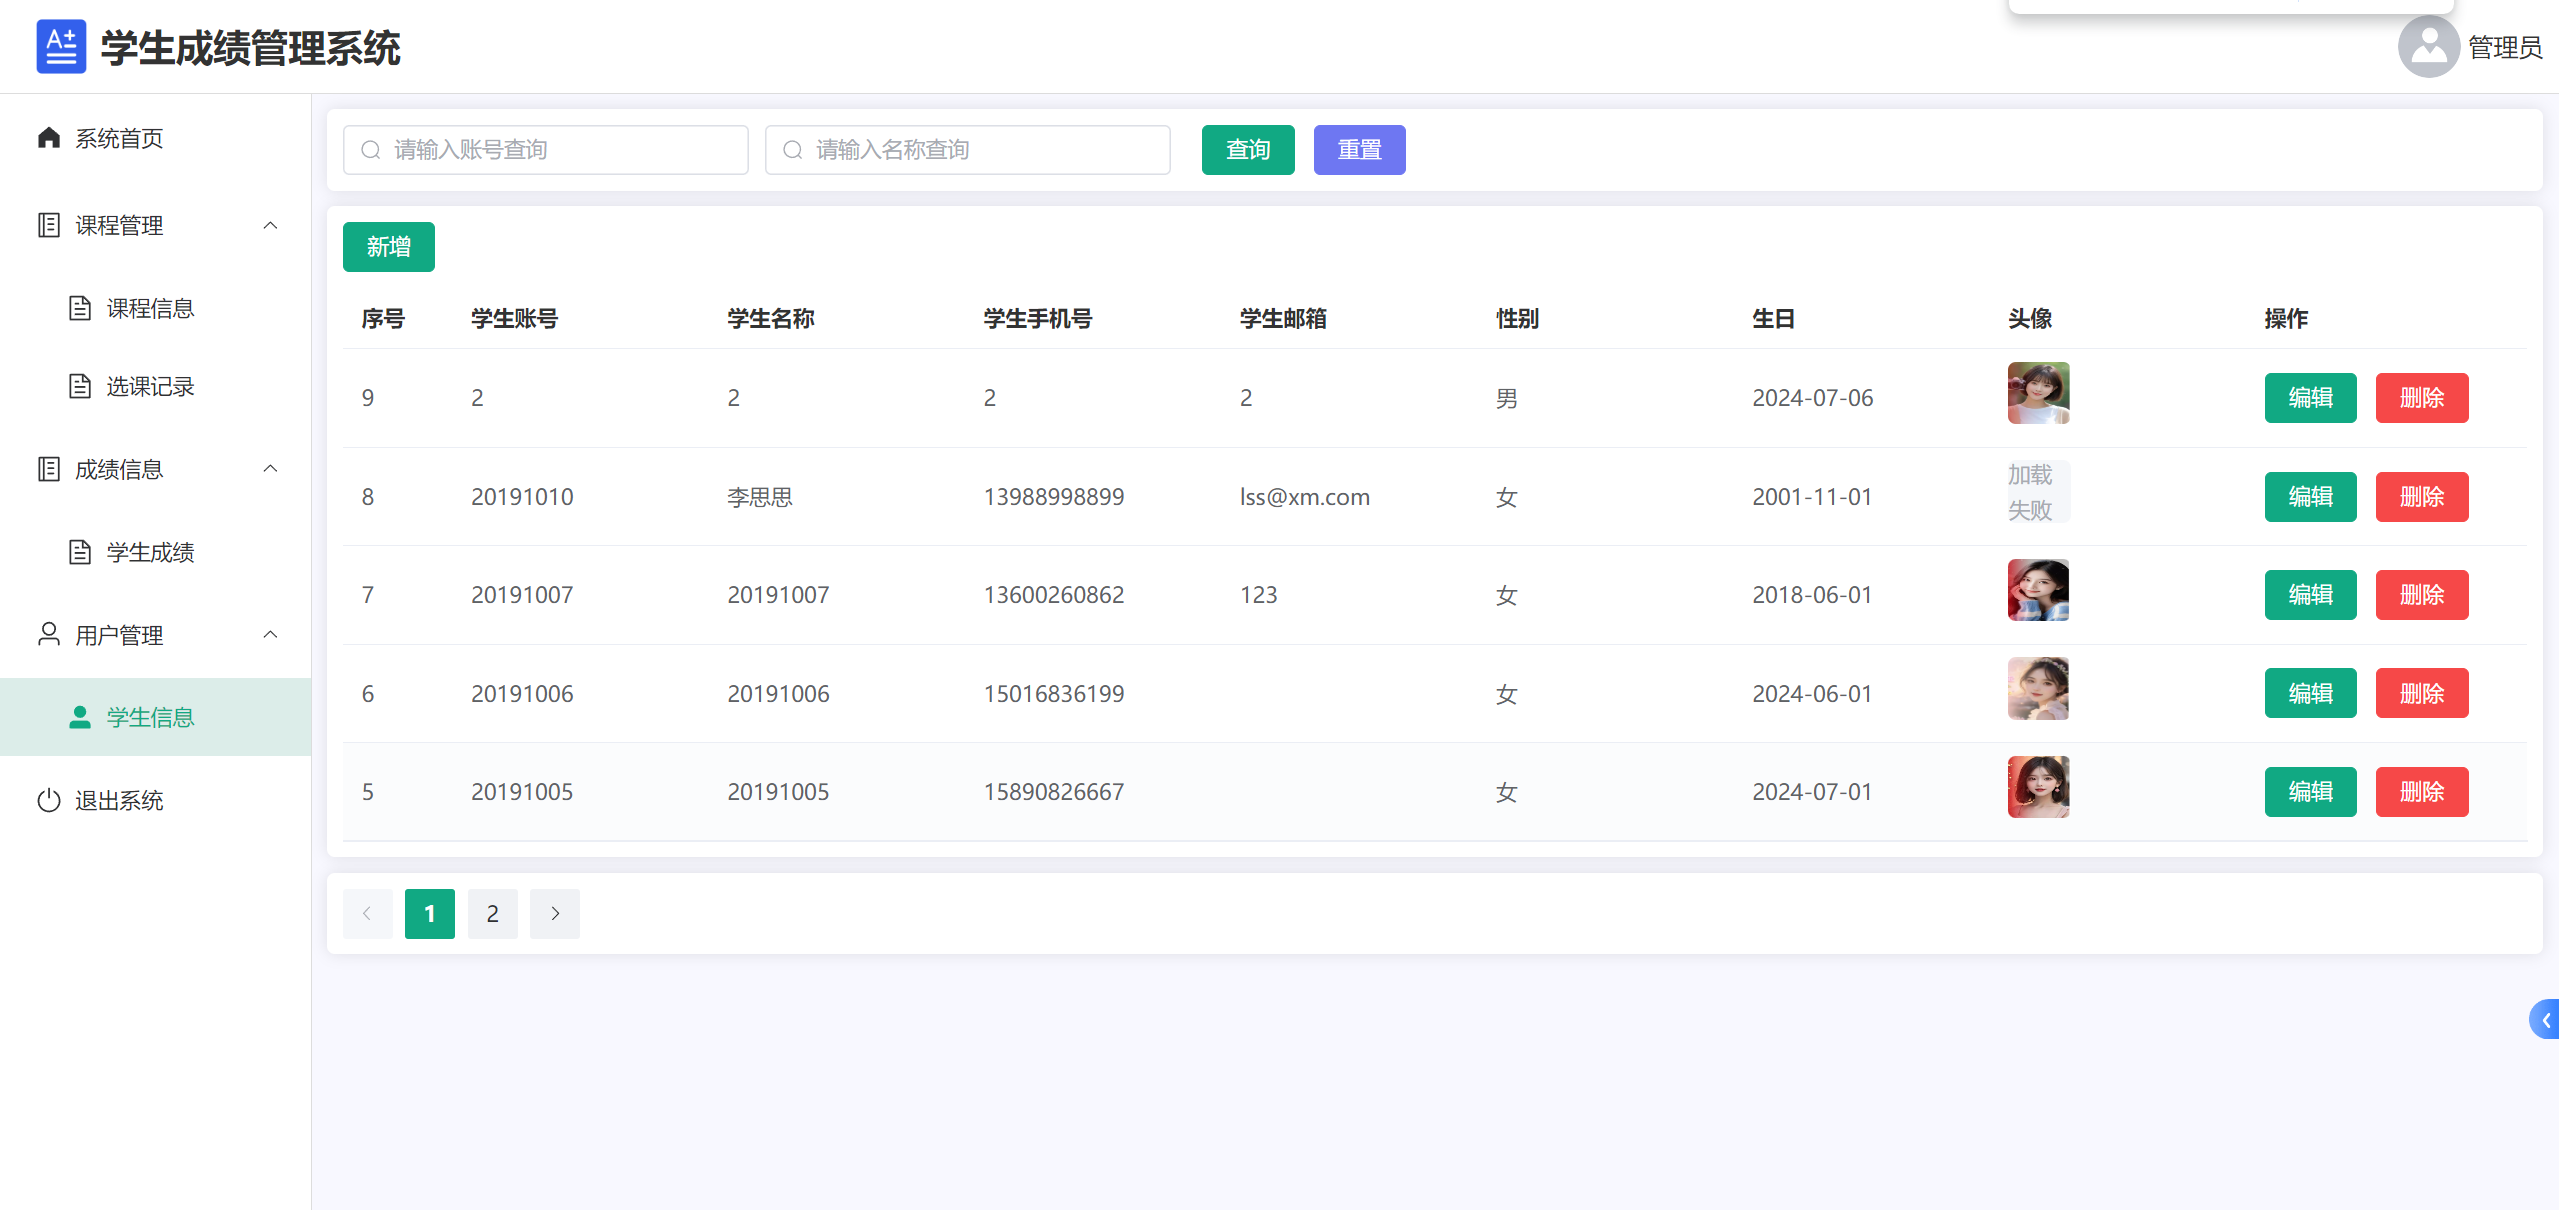Select the 课程信息 document icon
The height and width of the screenshot is (1210, 2559).
80,308
